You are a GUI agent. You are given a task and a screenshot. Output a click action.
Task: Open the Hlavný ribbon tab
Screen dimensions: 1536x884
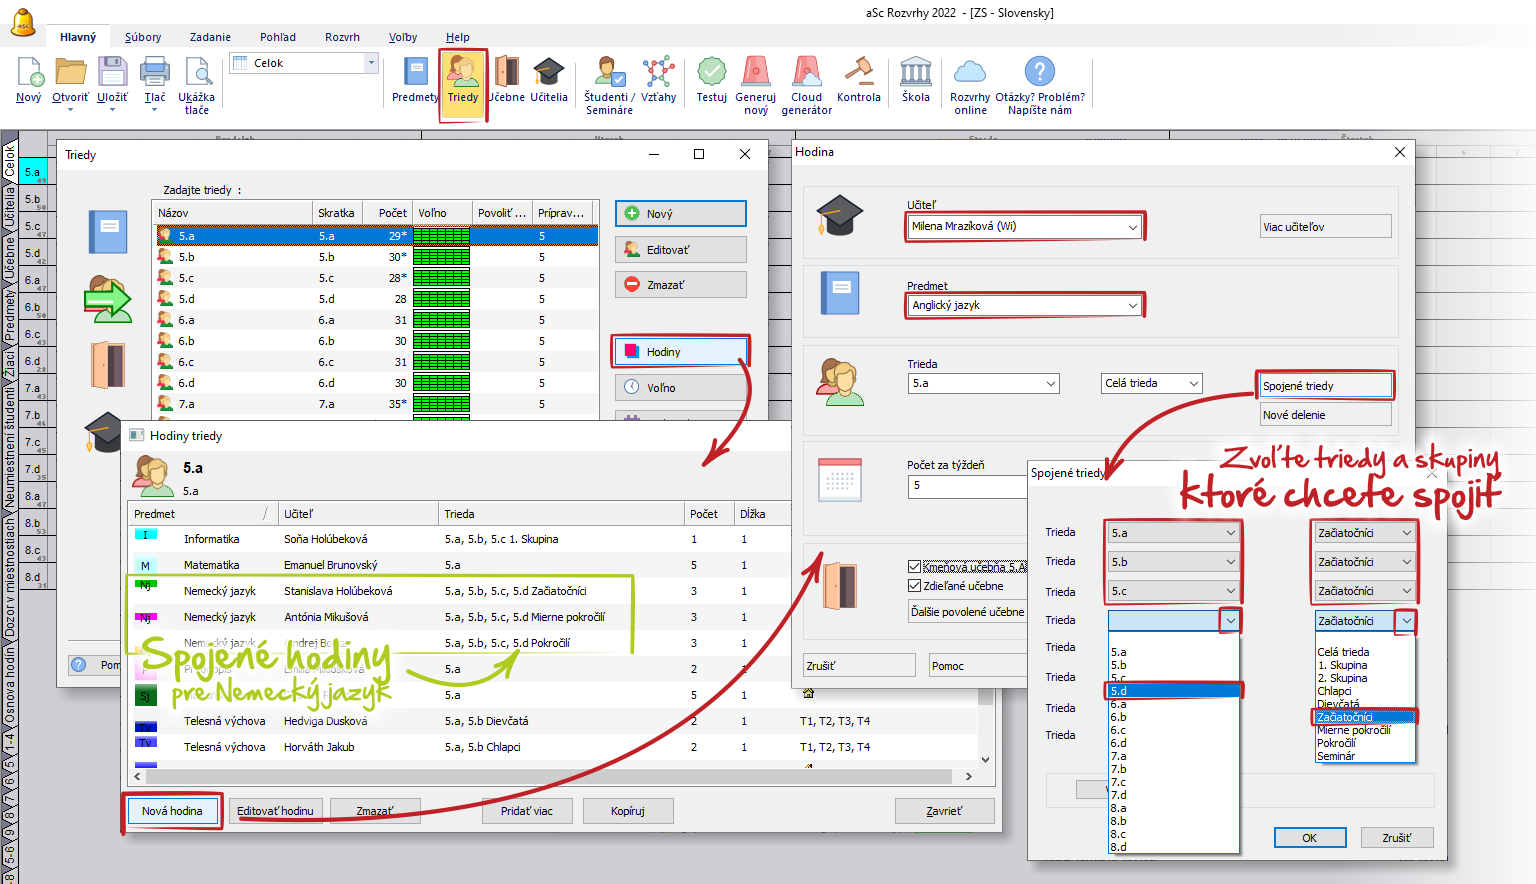(x=78, y=37)
